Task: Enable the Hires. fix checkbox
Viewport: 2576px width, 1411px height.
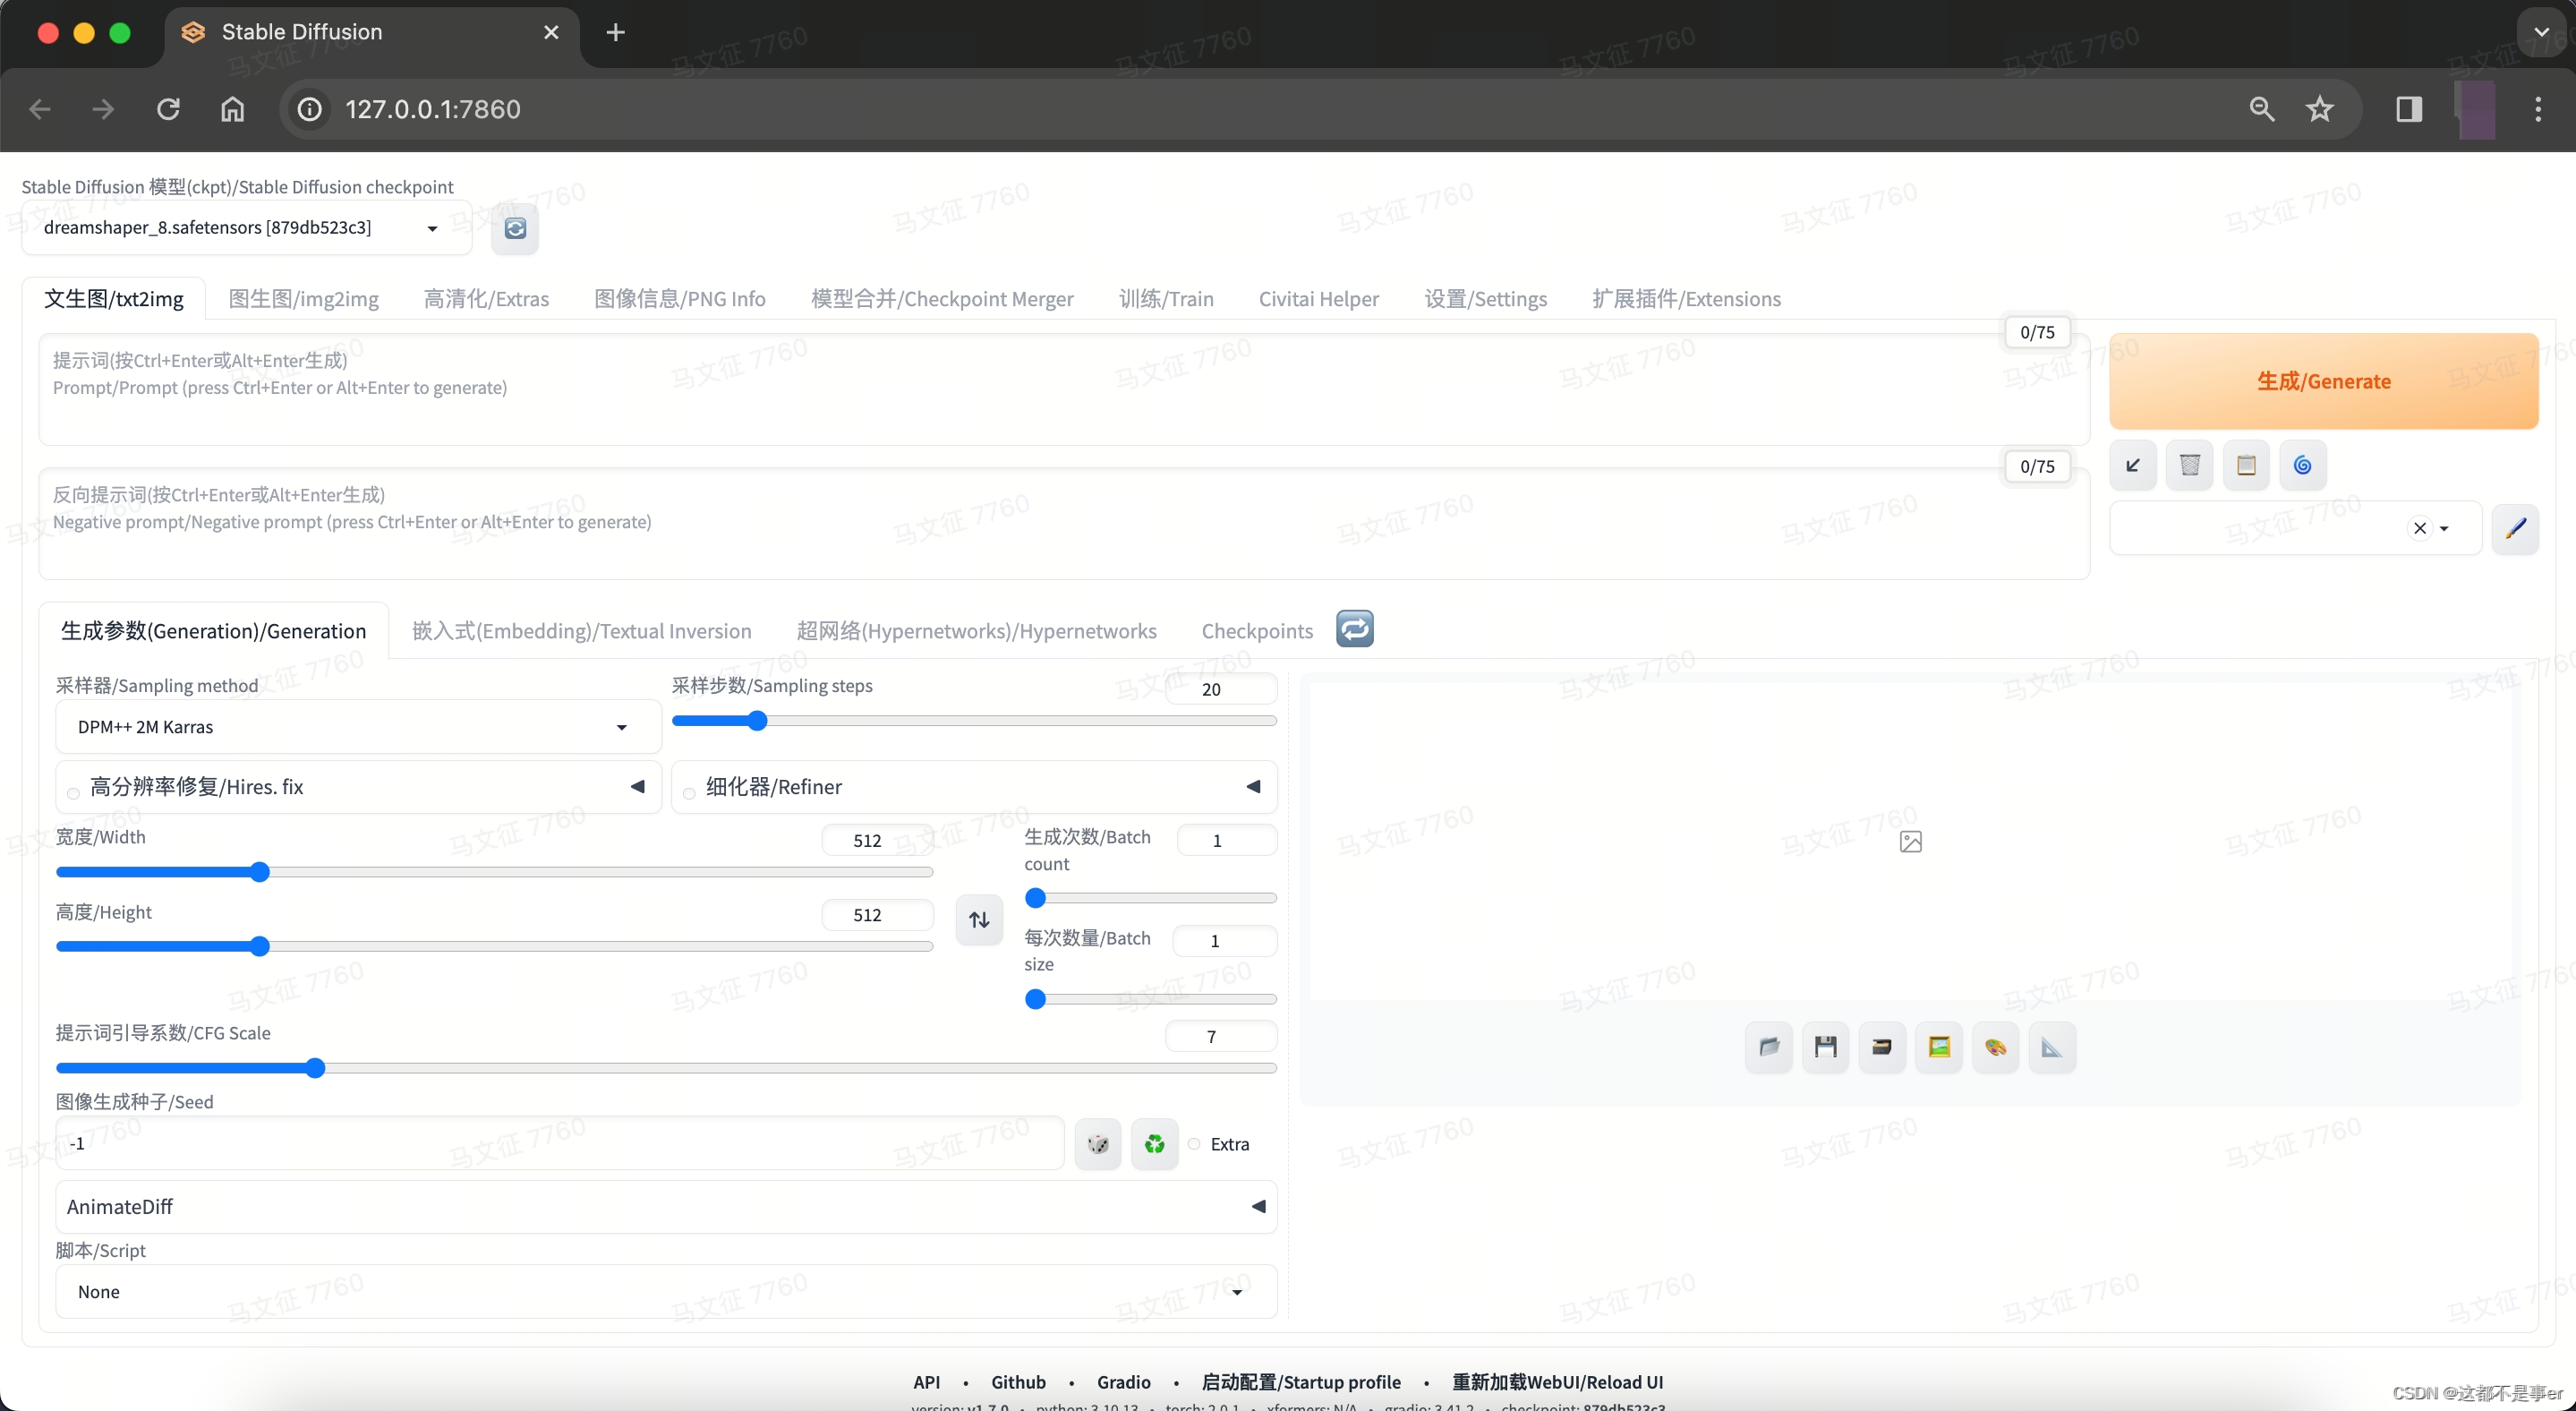Action: click(73, 794)
